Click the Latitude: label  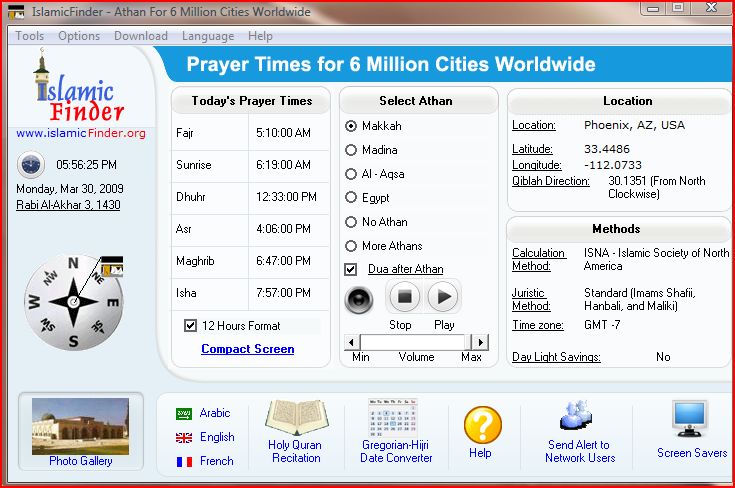pyautogui.click(x=532, y=149)
